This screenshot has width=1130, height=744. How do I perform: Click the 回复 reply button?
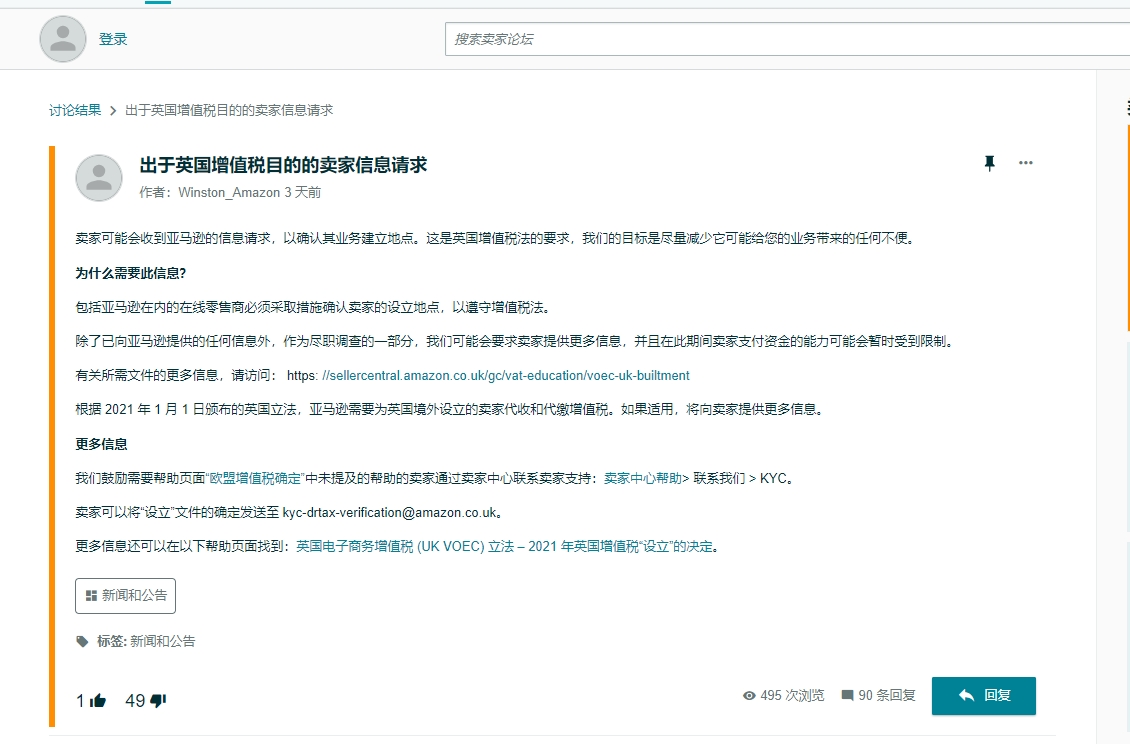(x=983, y=695)
